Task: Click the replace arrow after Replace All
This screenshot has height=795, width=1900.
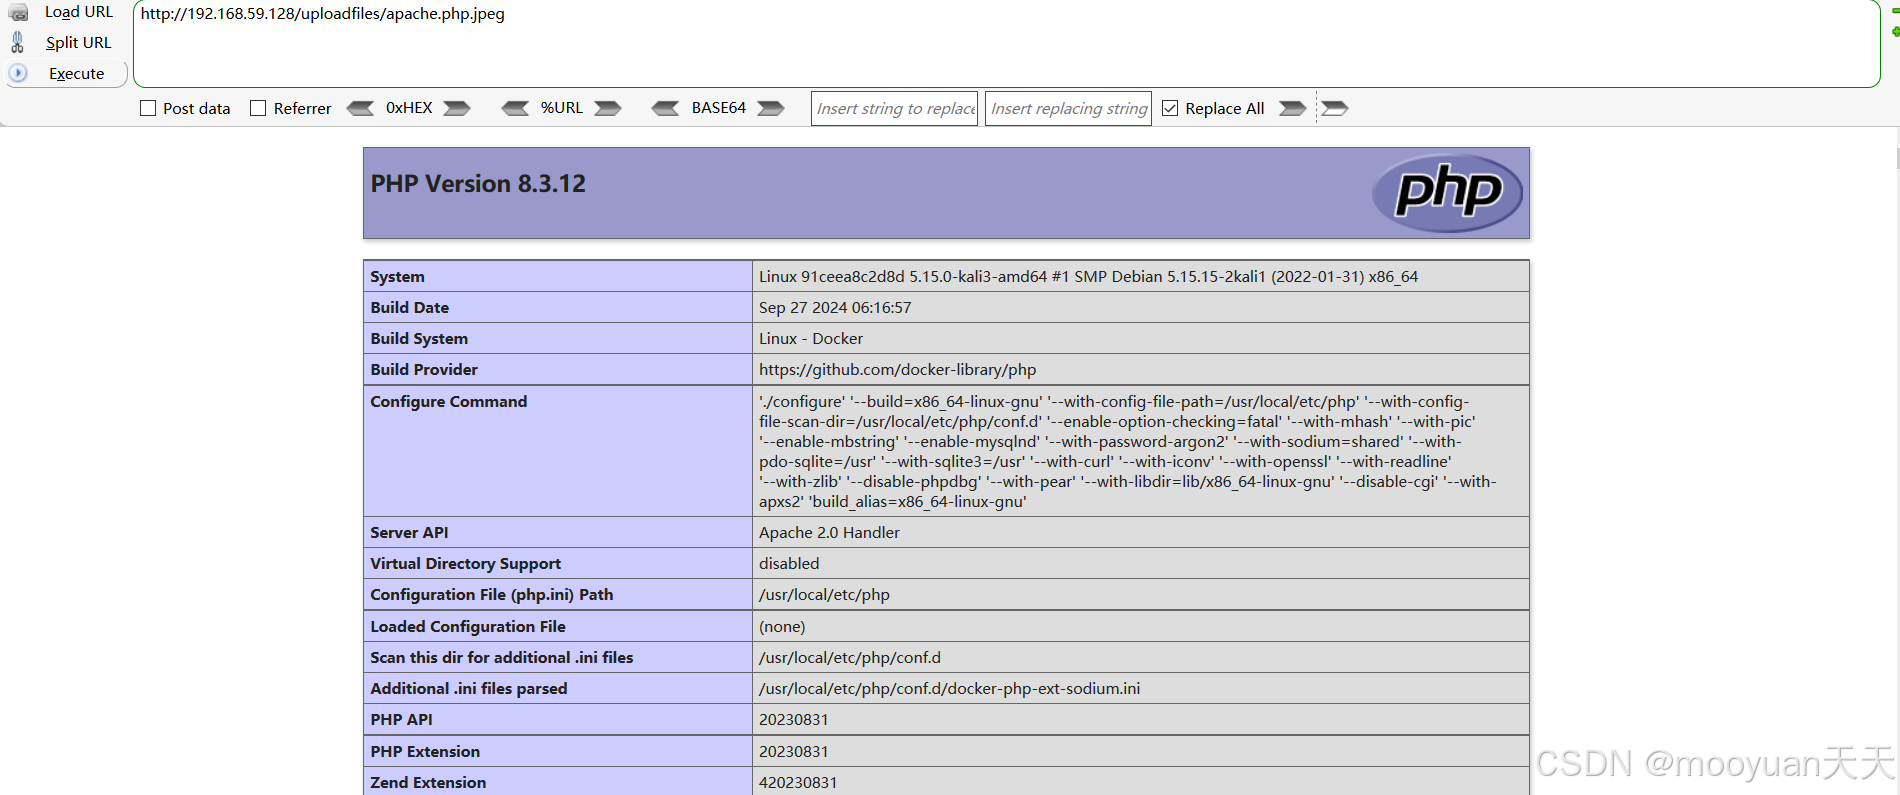Action: click(1293, 108)
